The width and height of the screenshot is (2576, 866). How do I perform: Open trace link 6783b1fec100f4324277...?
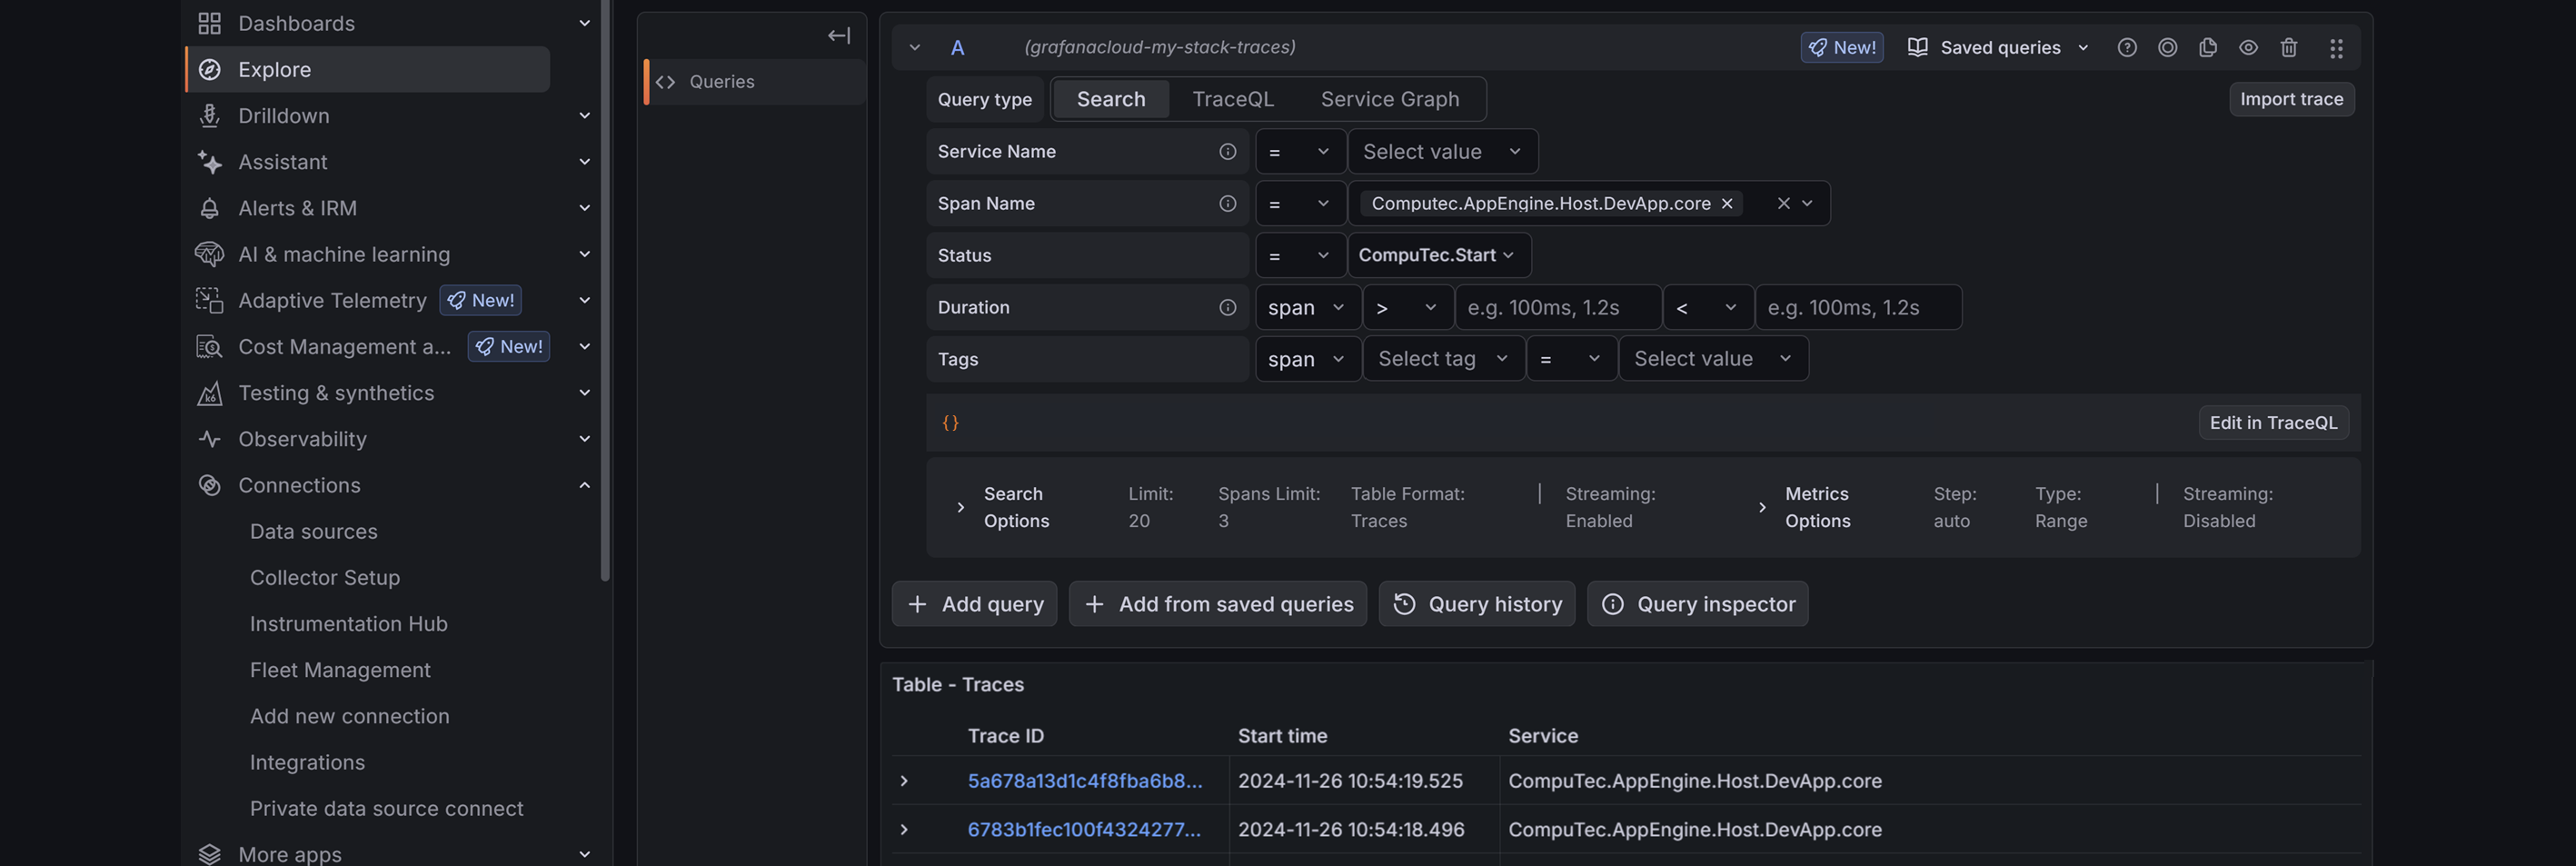tap(1084, 829)
